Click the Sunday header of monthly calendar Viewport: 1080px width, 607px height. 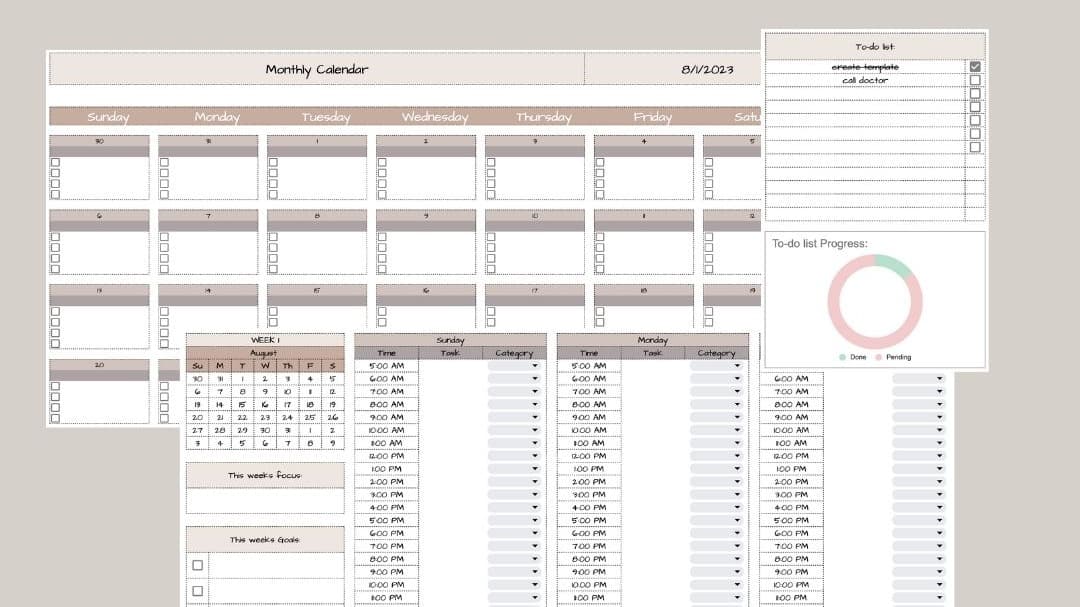click(108, 116)
